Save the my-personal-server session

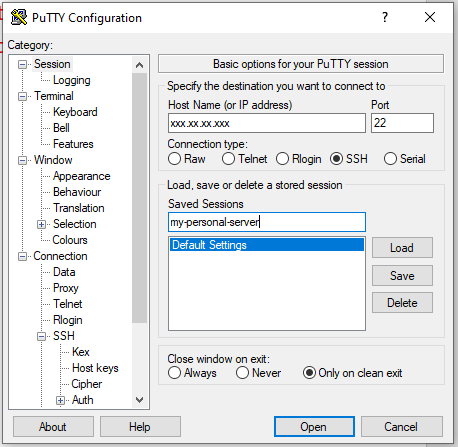point(402,276)
